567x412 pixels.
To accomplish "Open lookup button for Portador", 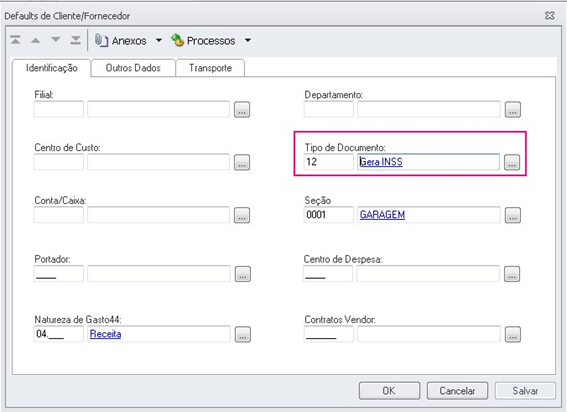I will tap(243, 274).
